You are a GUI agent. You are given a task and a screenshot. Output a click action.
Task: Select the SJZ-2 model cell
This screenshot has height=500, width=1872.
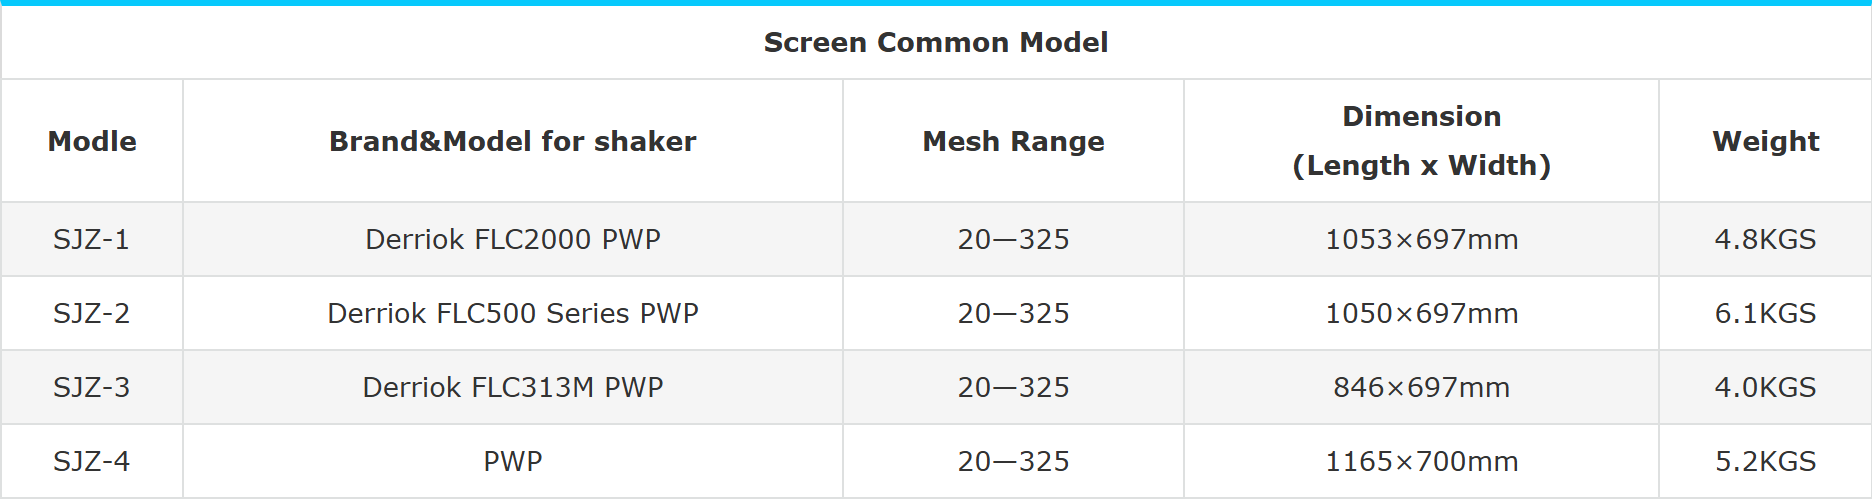pyautogui.click(x=91, y=313)
